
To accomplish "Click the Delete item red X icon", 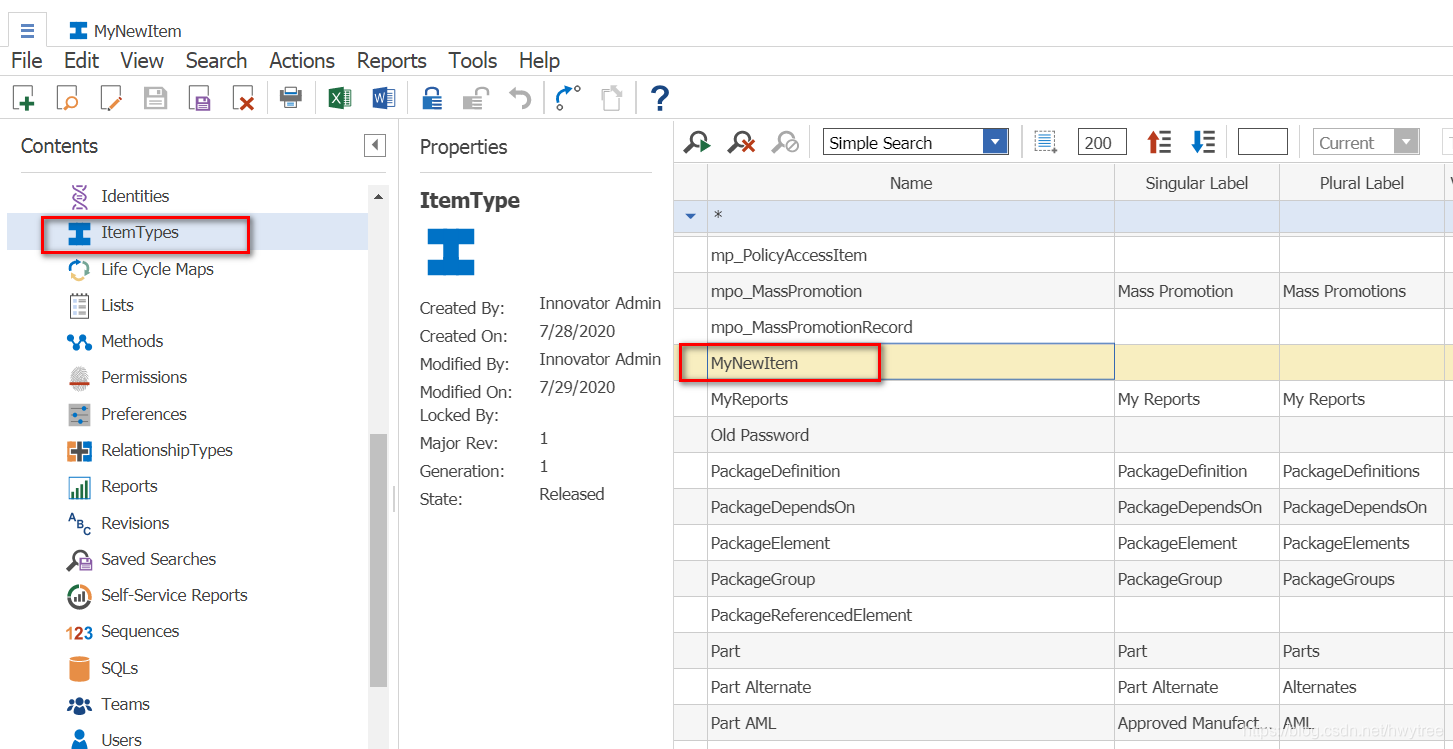I will click(x=243, y=98).
